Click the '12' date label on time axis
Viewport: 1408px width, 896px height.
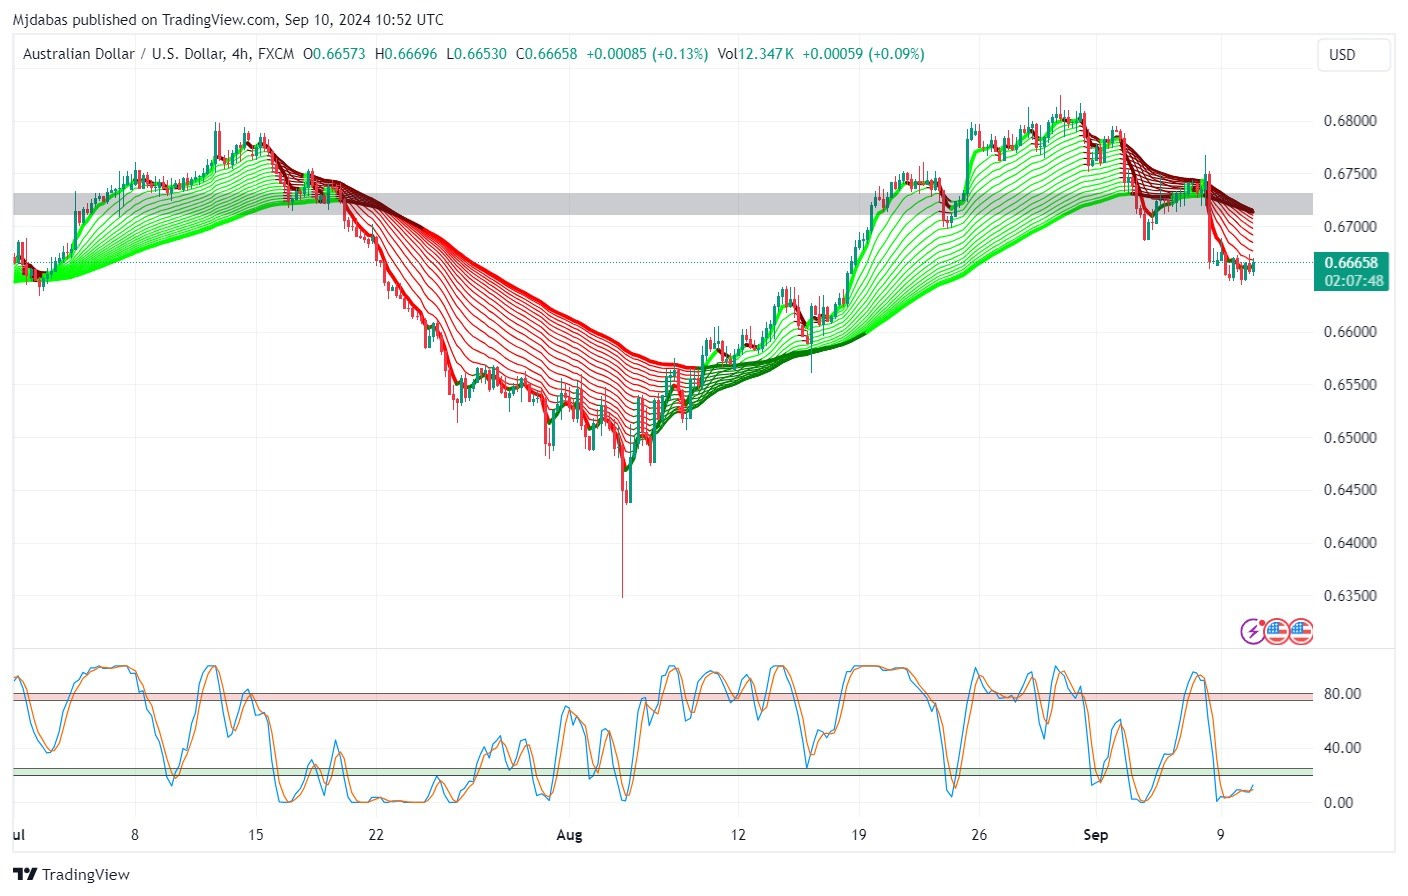739,835
